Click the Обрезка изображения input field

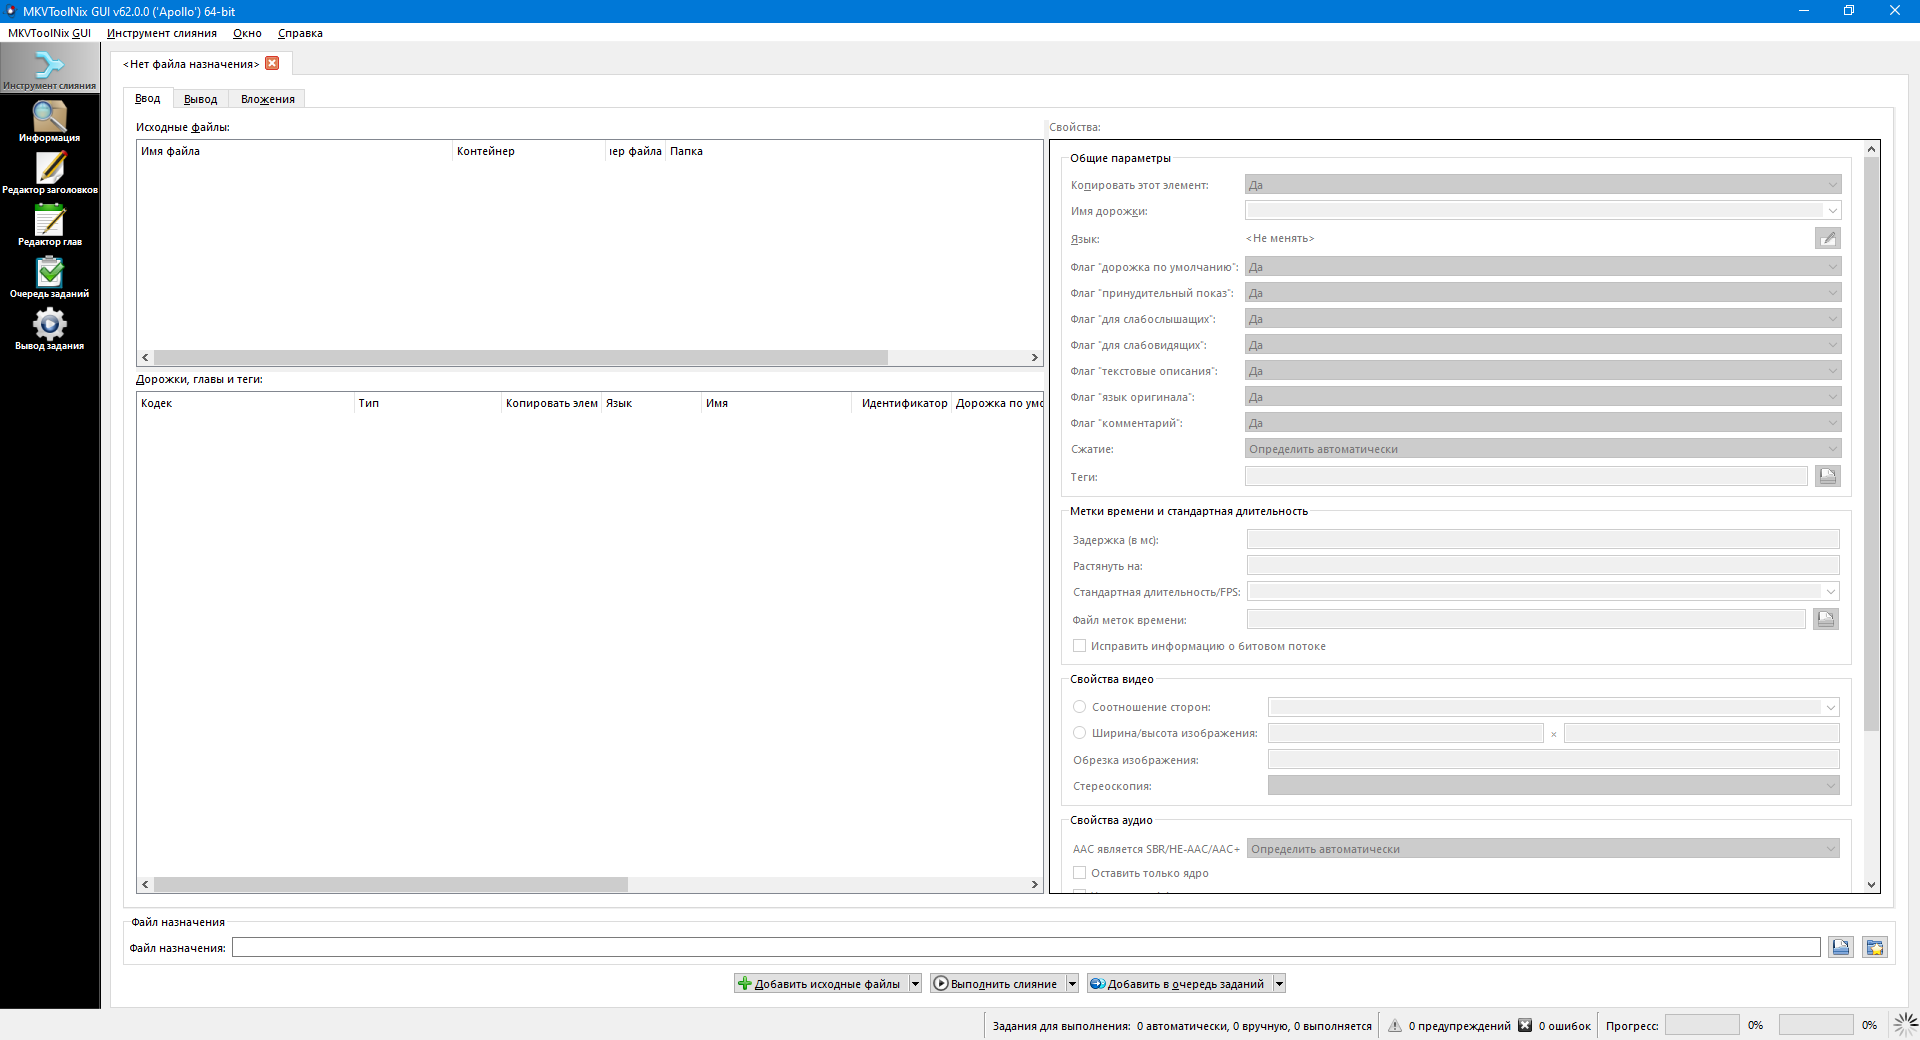pos(1553,760)
